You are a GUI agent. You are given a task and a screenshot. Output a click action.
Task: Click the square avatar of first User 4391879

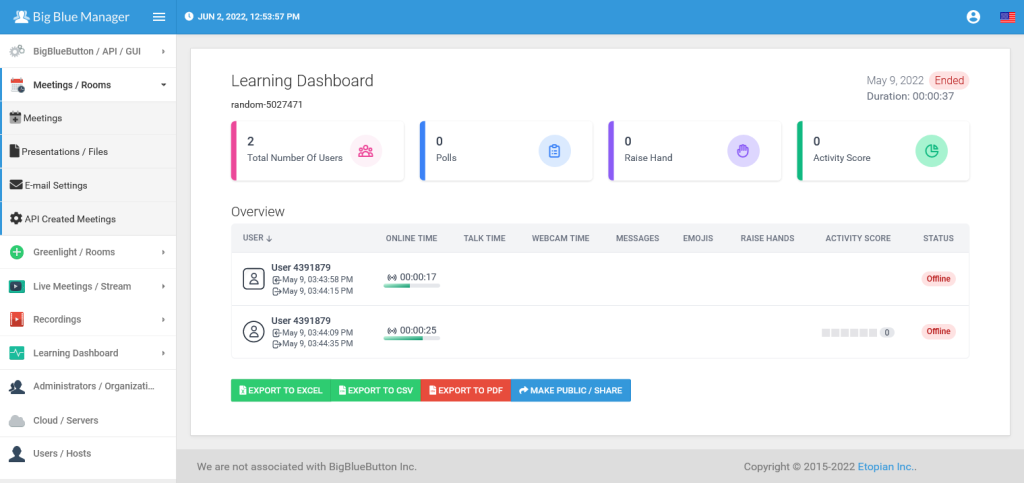pyautogui.click(x=253, y=279)
